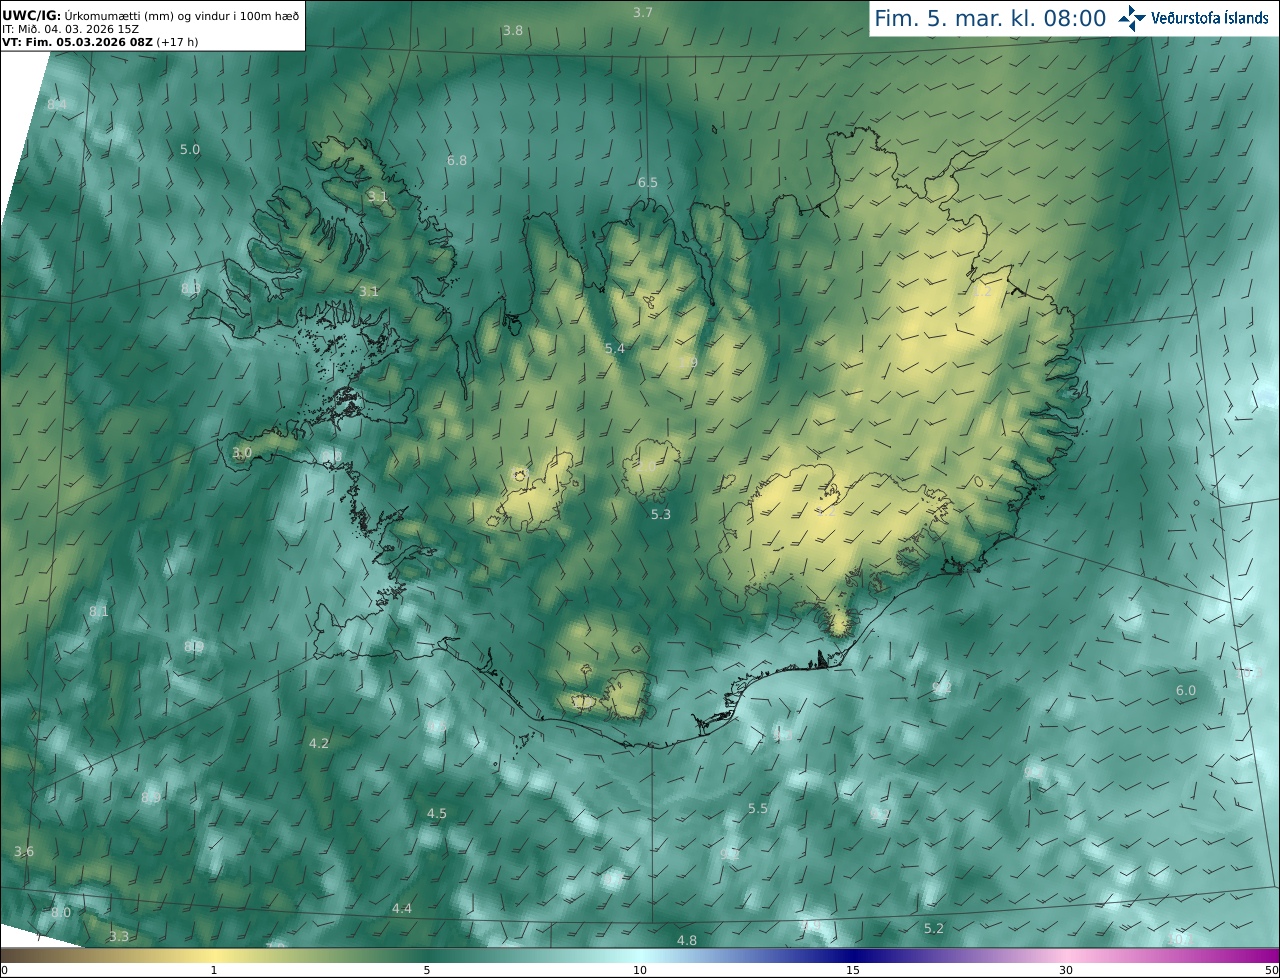Click the 'Fim. 5. mar. kl. 08:00' timestamp
This screenshot has width=1280, height=978.
click(990, 18)
